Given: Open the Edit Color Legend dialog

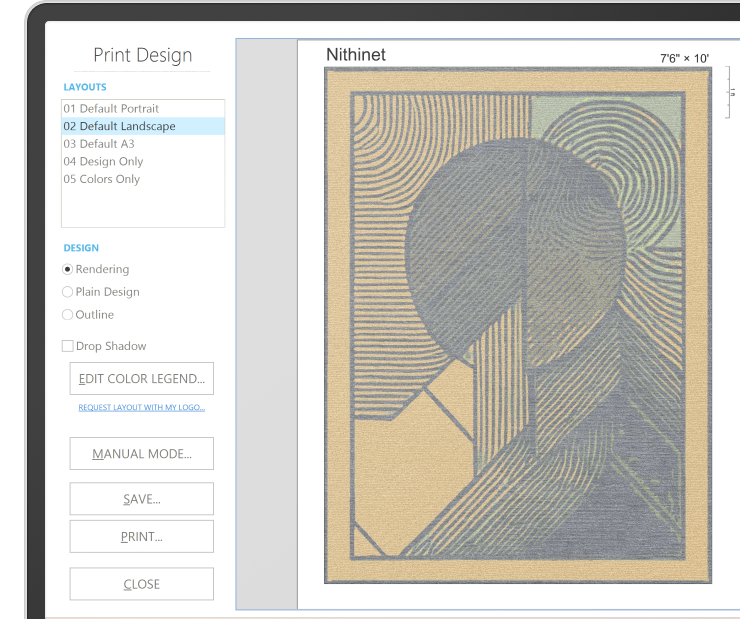Looking at the screenshot, I should point(141,379).
